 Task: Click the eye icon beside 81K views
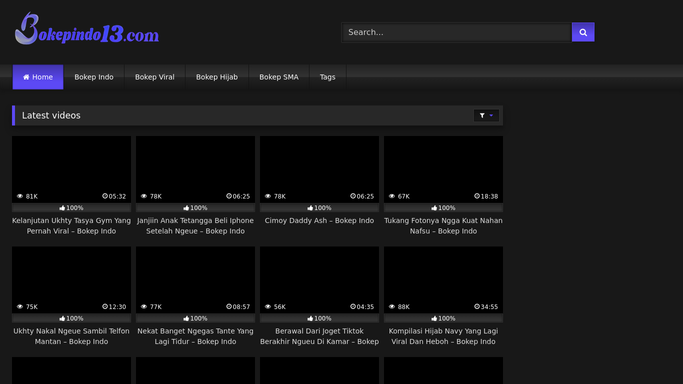click(x=20, y=196)
